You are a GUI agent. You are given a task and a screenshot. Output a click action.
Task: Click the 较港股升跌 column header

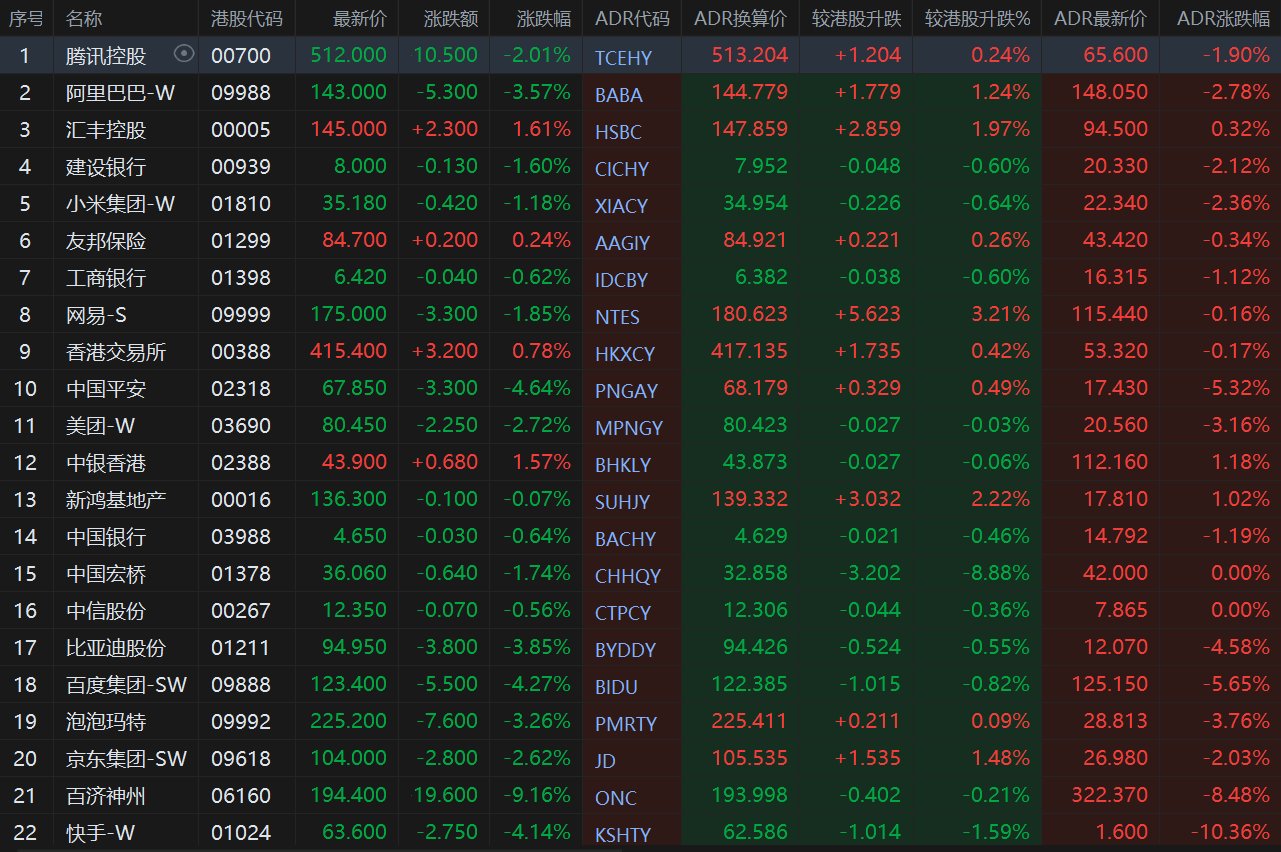point(856,19)
